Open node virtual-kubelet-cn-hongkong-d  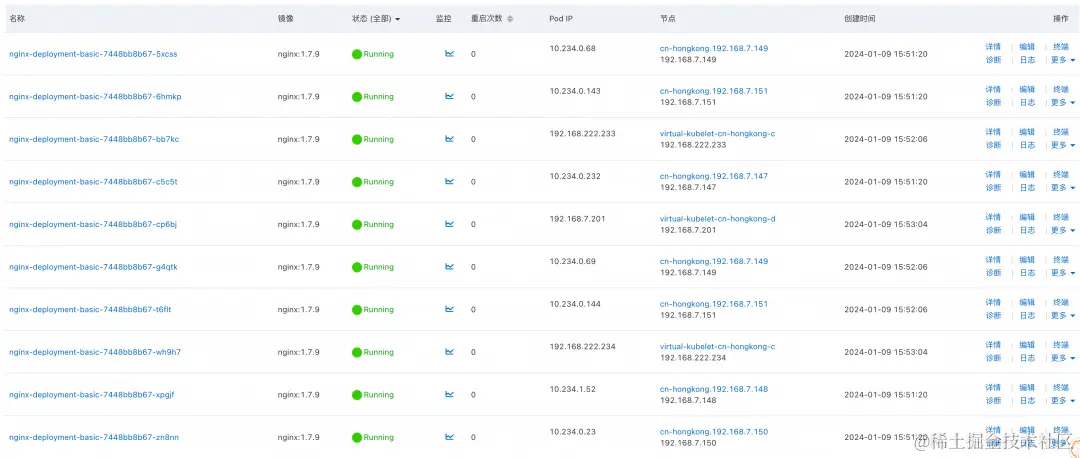[x=718, y=219]
